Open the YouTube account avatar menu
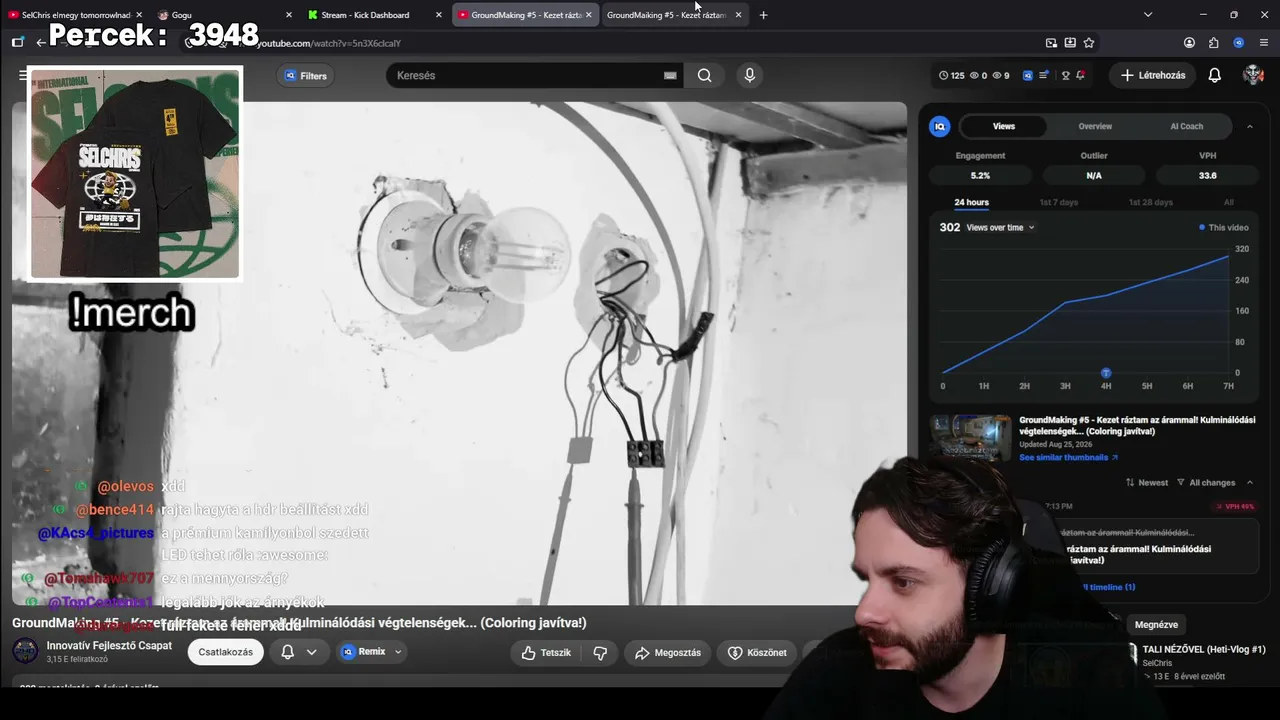 click(1253, 75)
